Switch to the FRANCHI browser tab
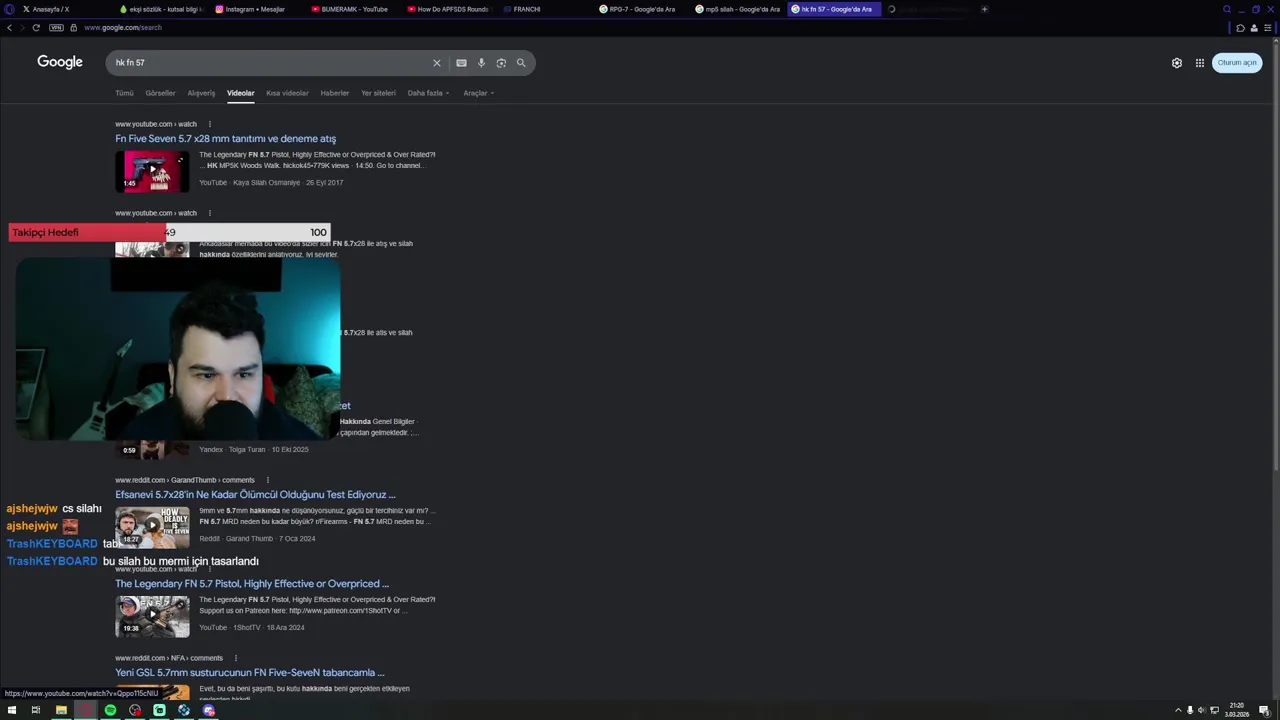Screen dimensions: 1280x720 (x=544, y=9)
